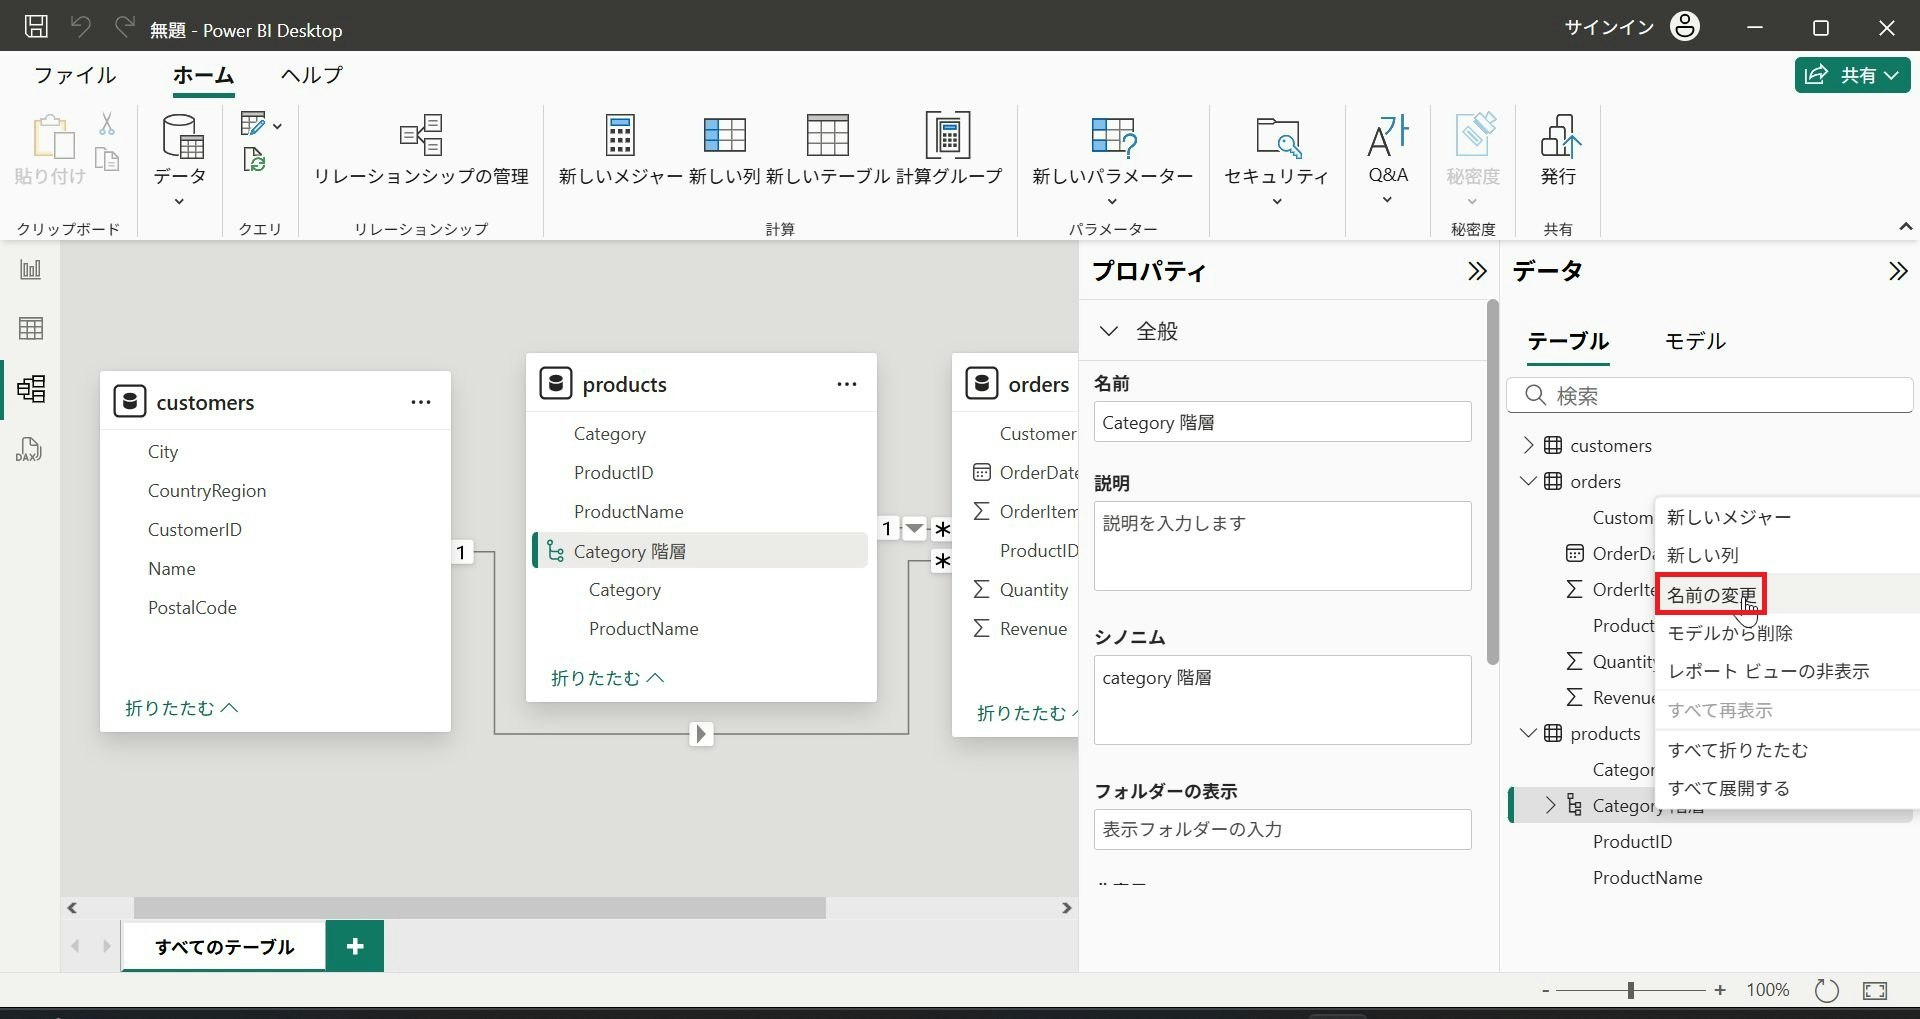Click Sign in (サインイン)
The width and height of the screenshot is (1920, 1019).
point(1609,27)
